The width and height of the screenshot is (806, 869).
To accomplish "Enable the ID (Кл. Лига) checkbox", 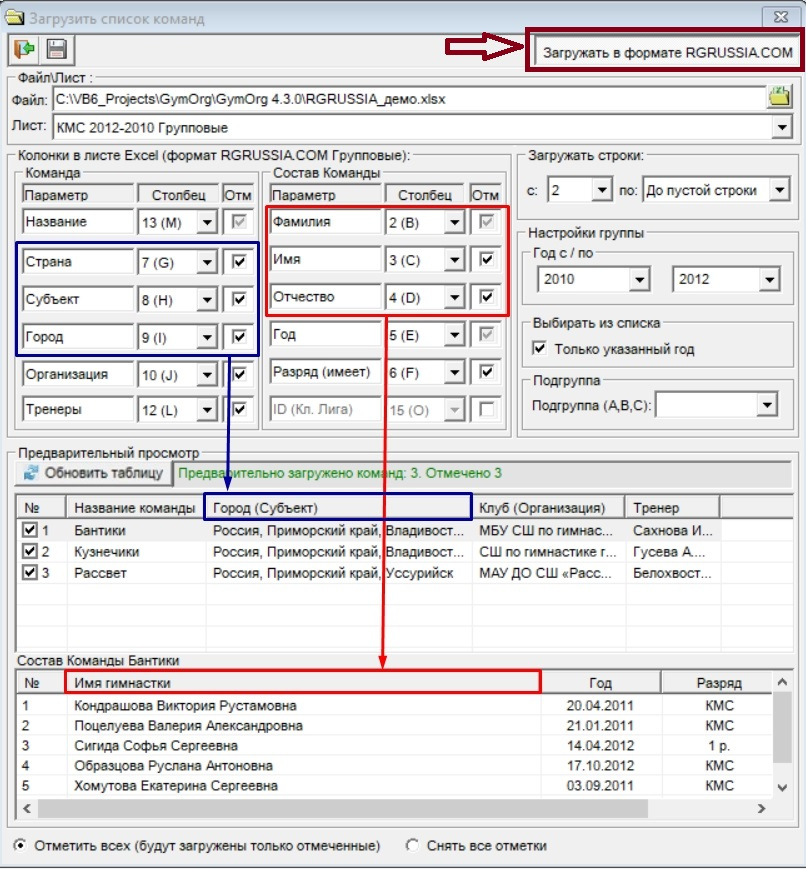I will coord(485,408).
